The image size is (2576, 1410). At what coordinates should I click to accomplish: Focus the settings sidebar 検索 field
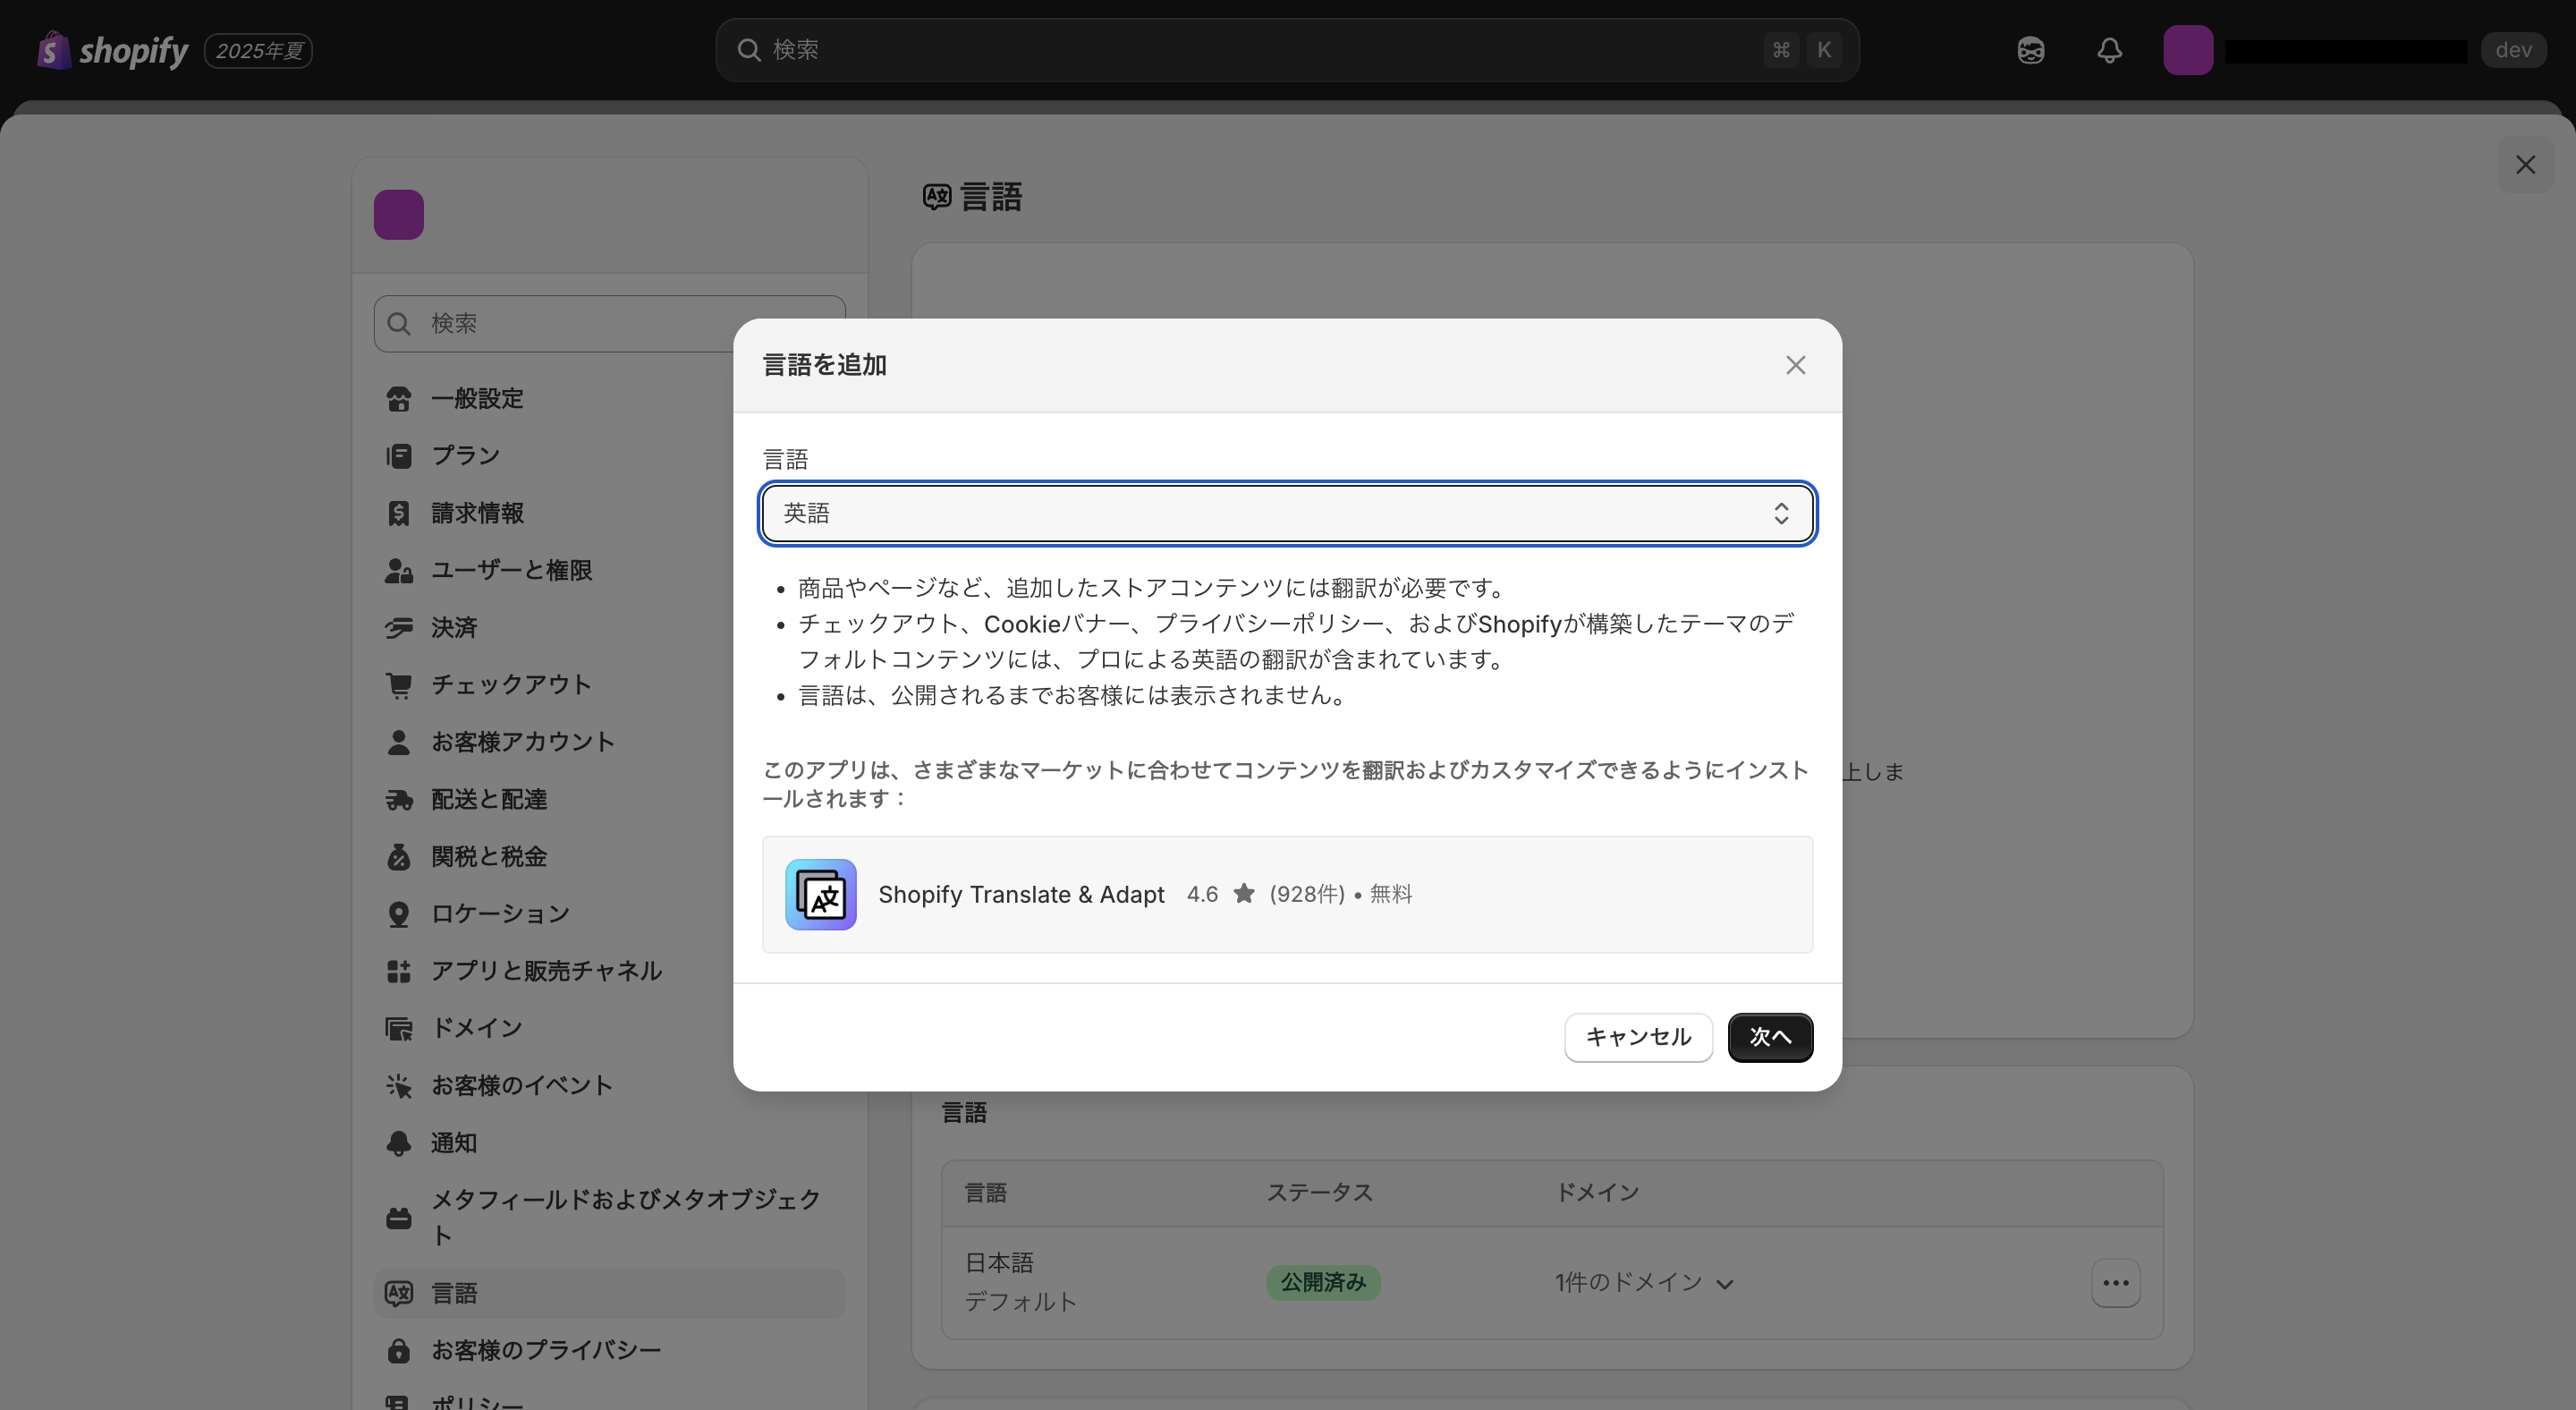tap(609, 323)
